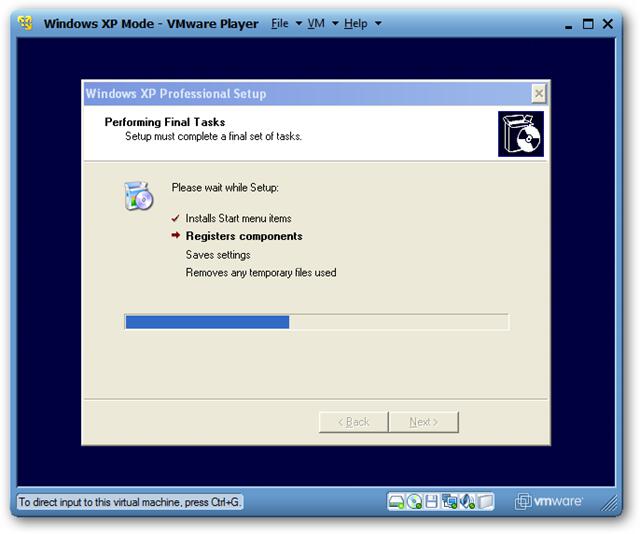Screen dimensions: 640x534
Task: Click the "Please wait while Setup:" text
Action: tap(225, 187)
